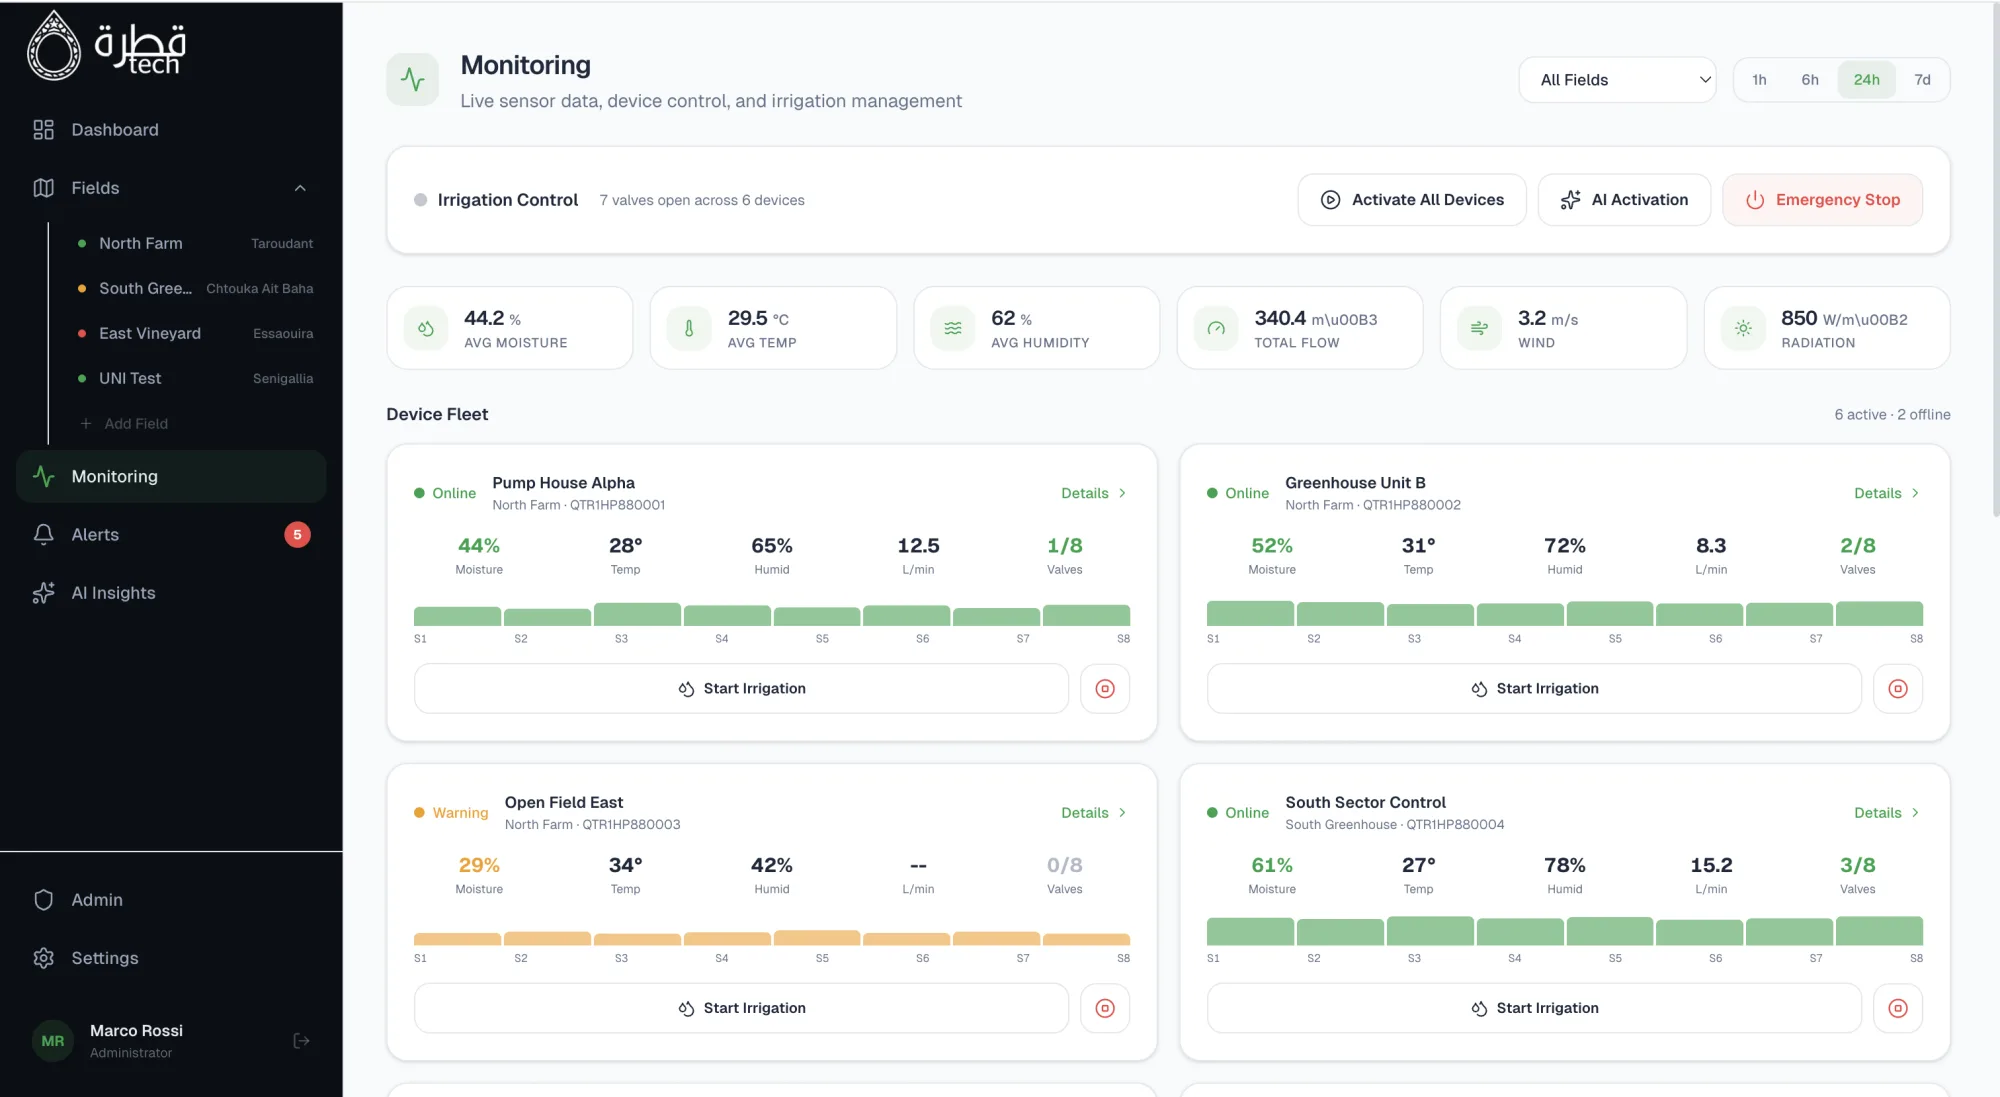Select UNI Test field
This screenshot has width=2000, height=1097.
[195, 378]
